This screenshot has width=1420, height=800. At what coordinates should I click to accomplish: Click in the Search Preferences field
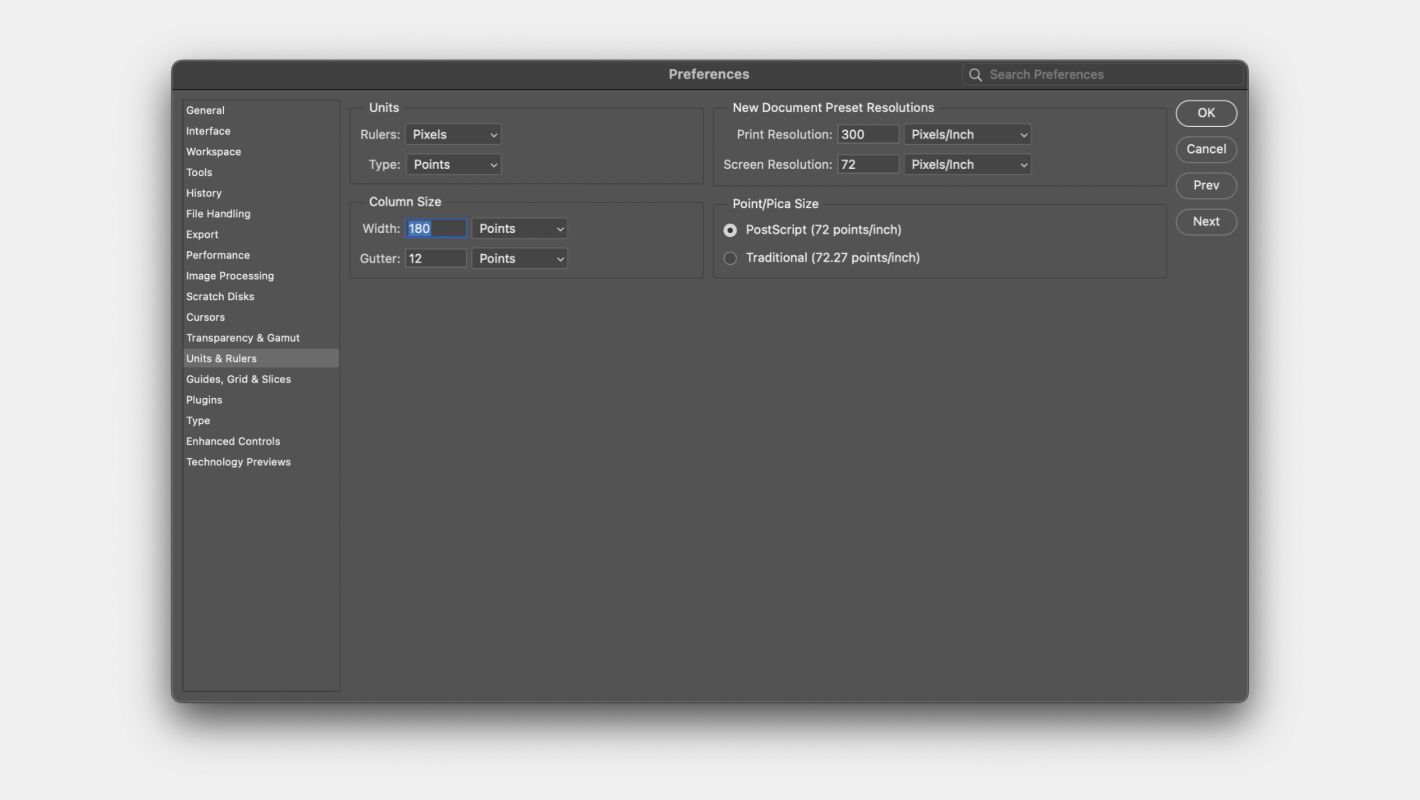click(x=1110, y=75)
